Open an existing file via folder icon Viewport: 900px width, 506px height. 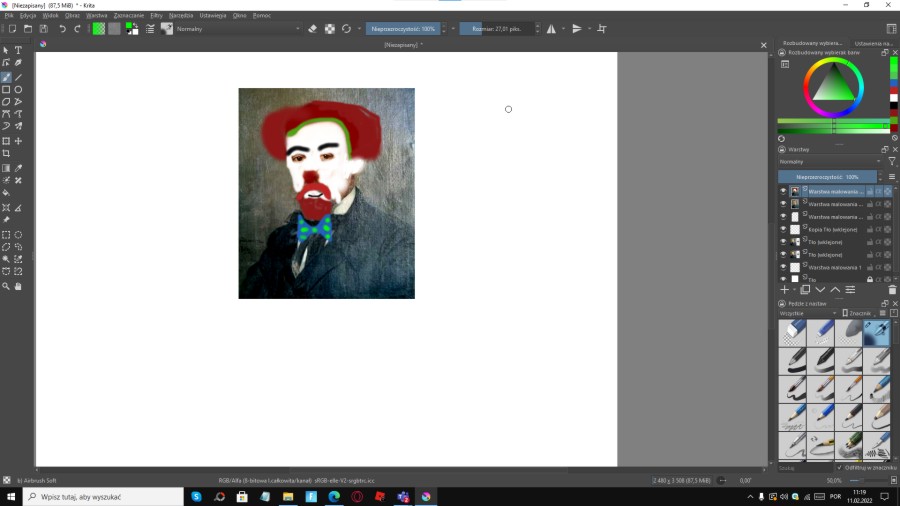28,29
